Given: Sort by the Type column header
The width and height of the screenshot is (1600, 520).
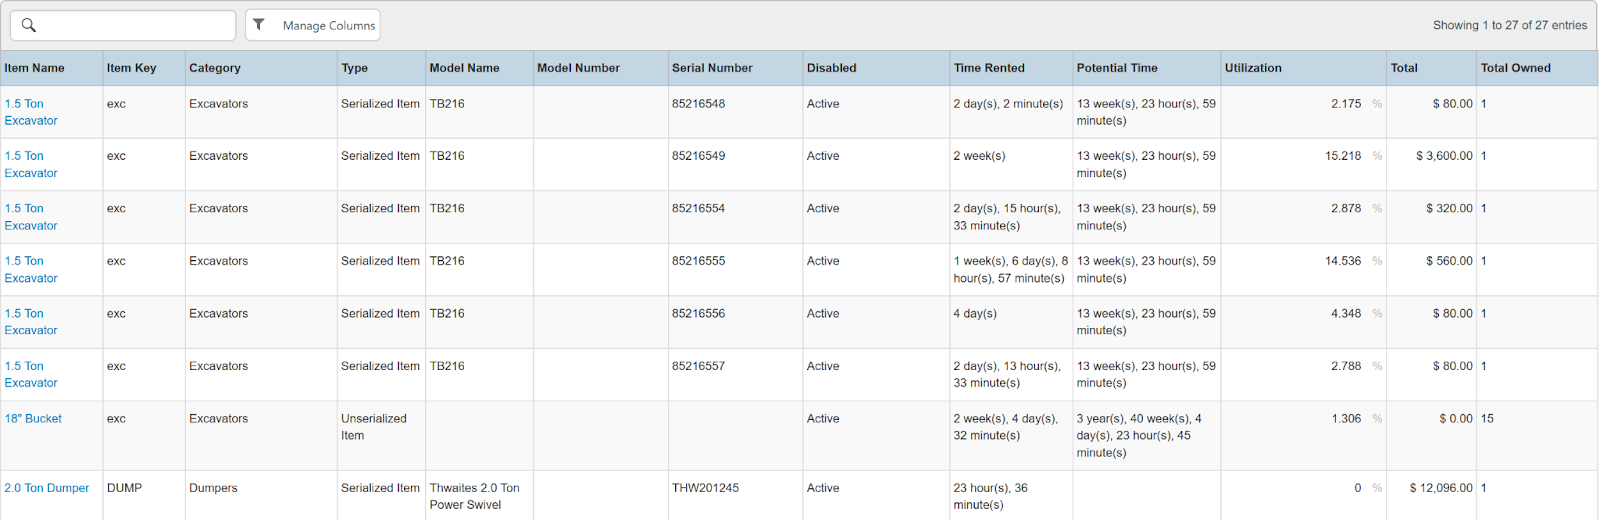Looking at the screenshot, I should [x=355, y=68].
